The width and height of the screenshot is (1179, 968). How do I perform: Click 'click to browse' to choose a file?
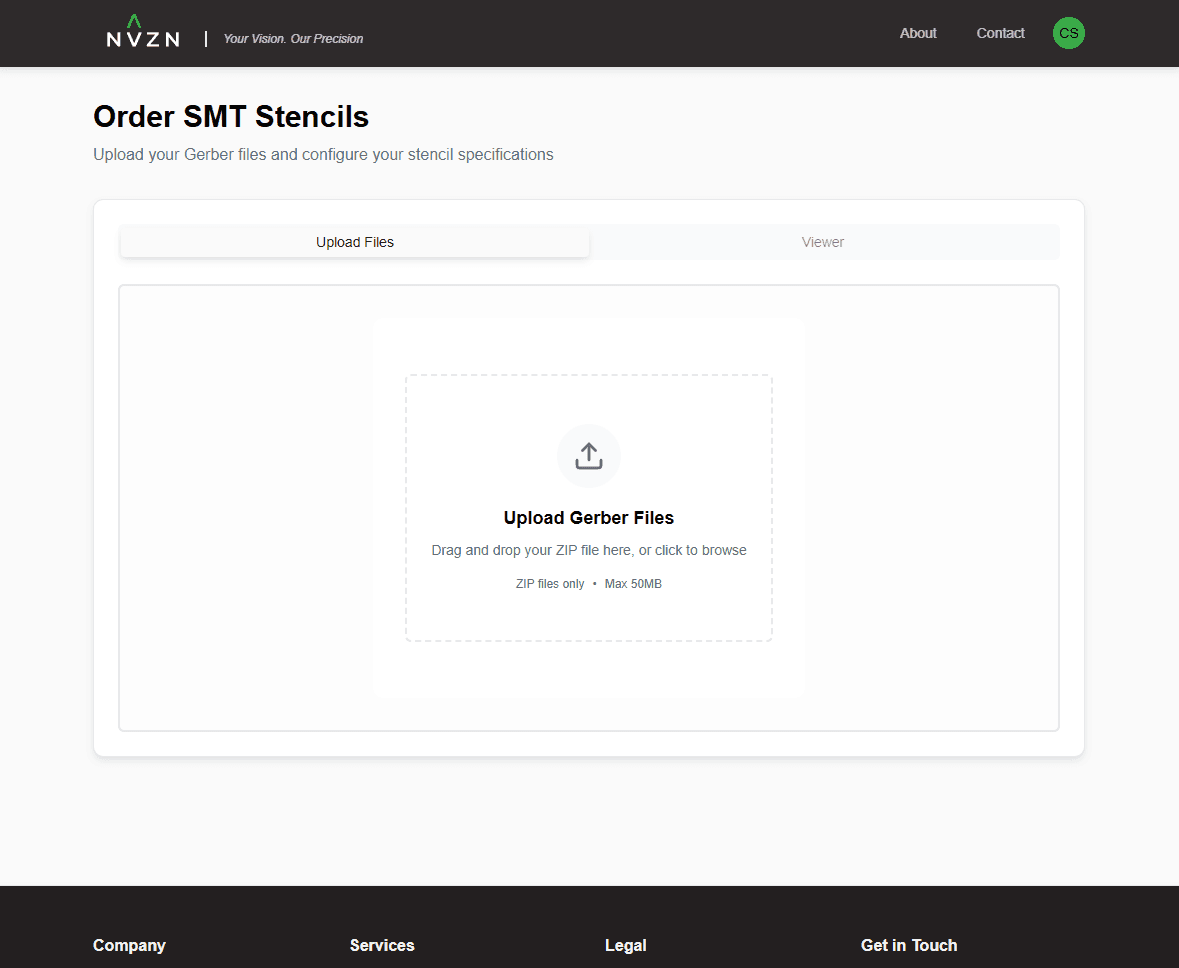[x=703, y=549]
